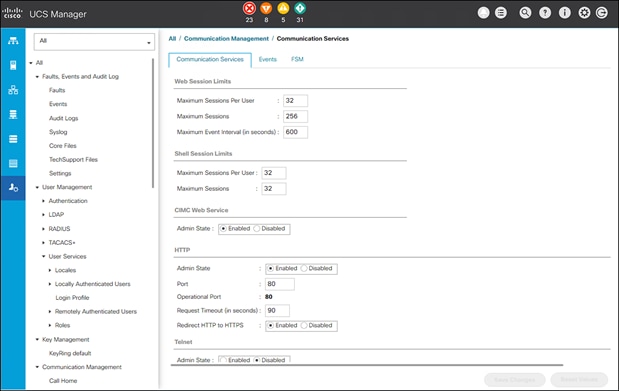Image resolution: width=619 pixels, height=391 pixels.
Task: Select Telnet Admin State Enabled radio
Action: coord(223,360)
